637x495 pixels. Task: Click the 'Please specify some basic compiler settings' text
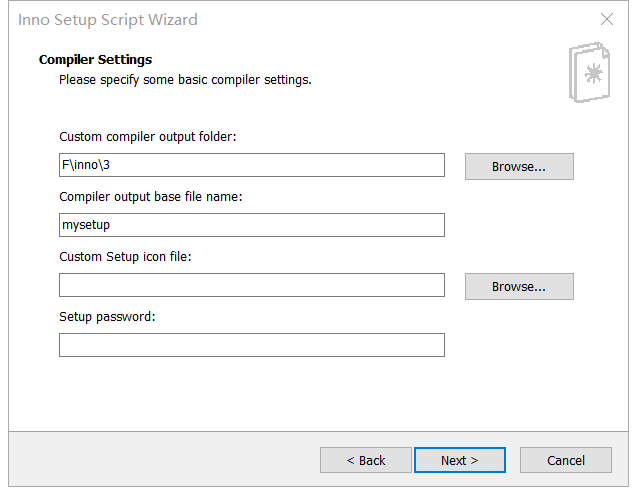pos(185,80)
